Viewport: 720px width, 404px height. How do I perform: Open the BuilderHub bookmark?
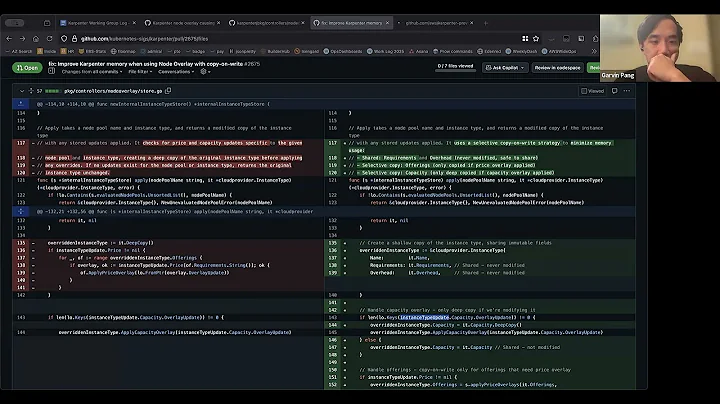pyautogui.click(x=275, y=51)
